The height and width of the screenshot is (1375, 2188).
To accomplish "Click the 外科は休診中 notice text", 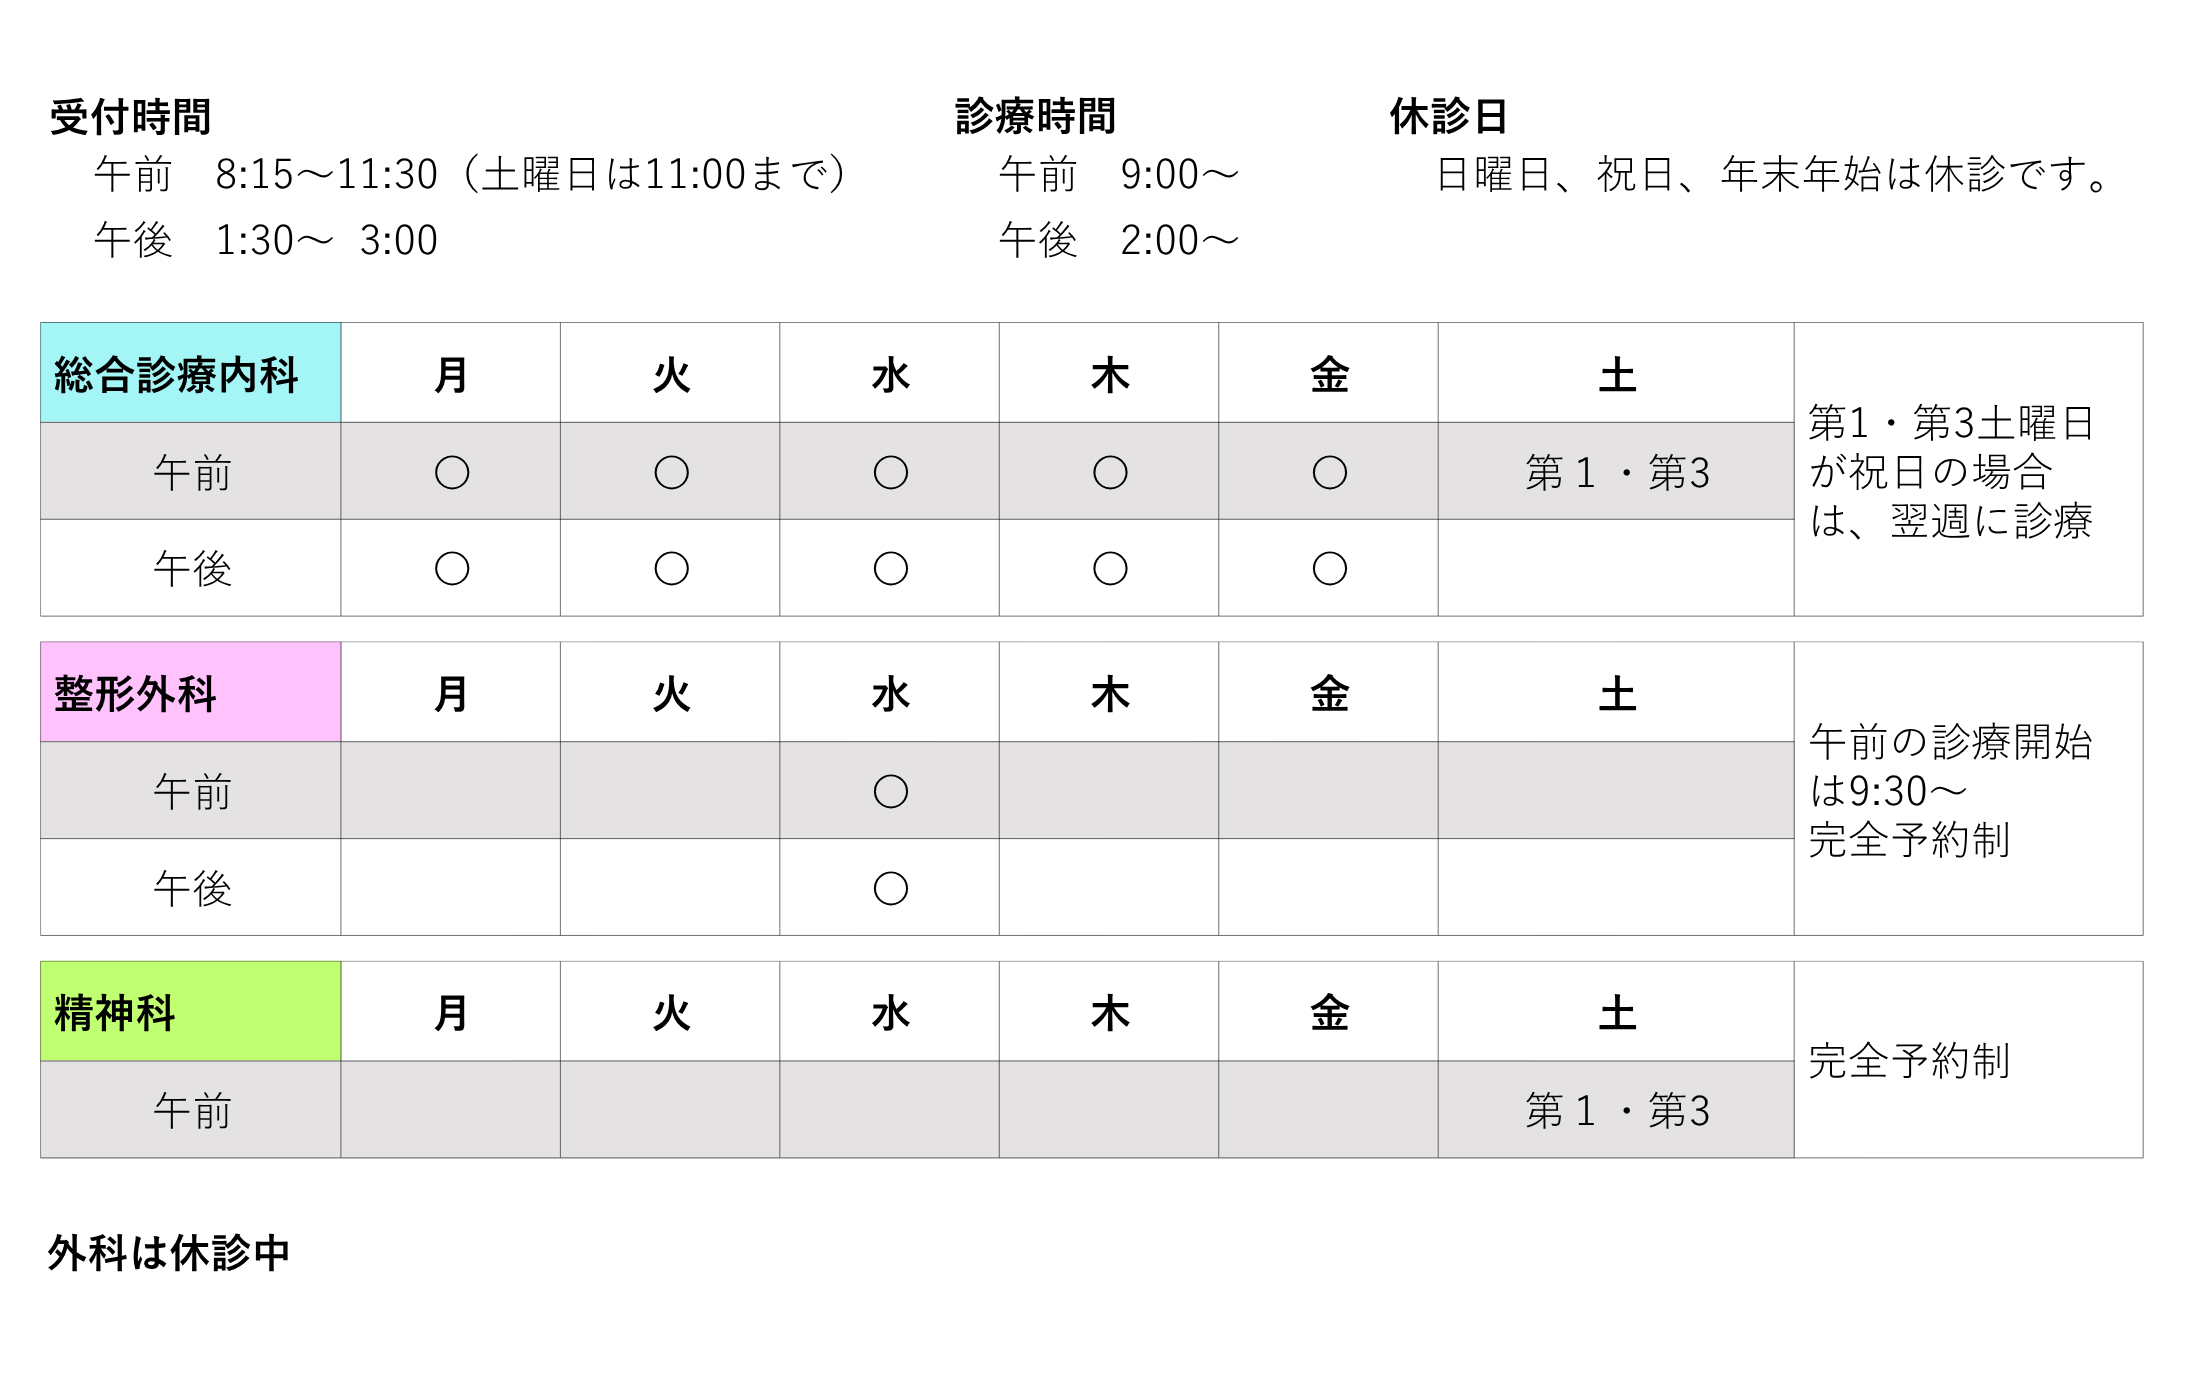I will (169, 1252).
